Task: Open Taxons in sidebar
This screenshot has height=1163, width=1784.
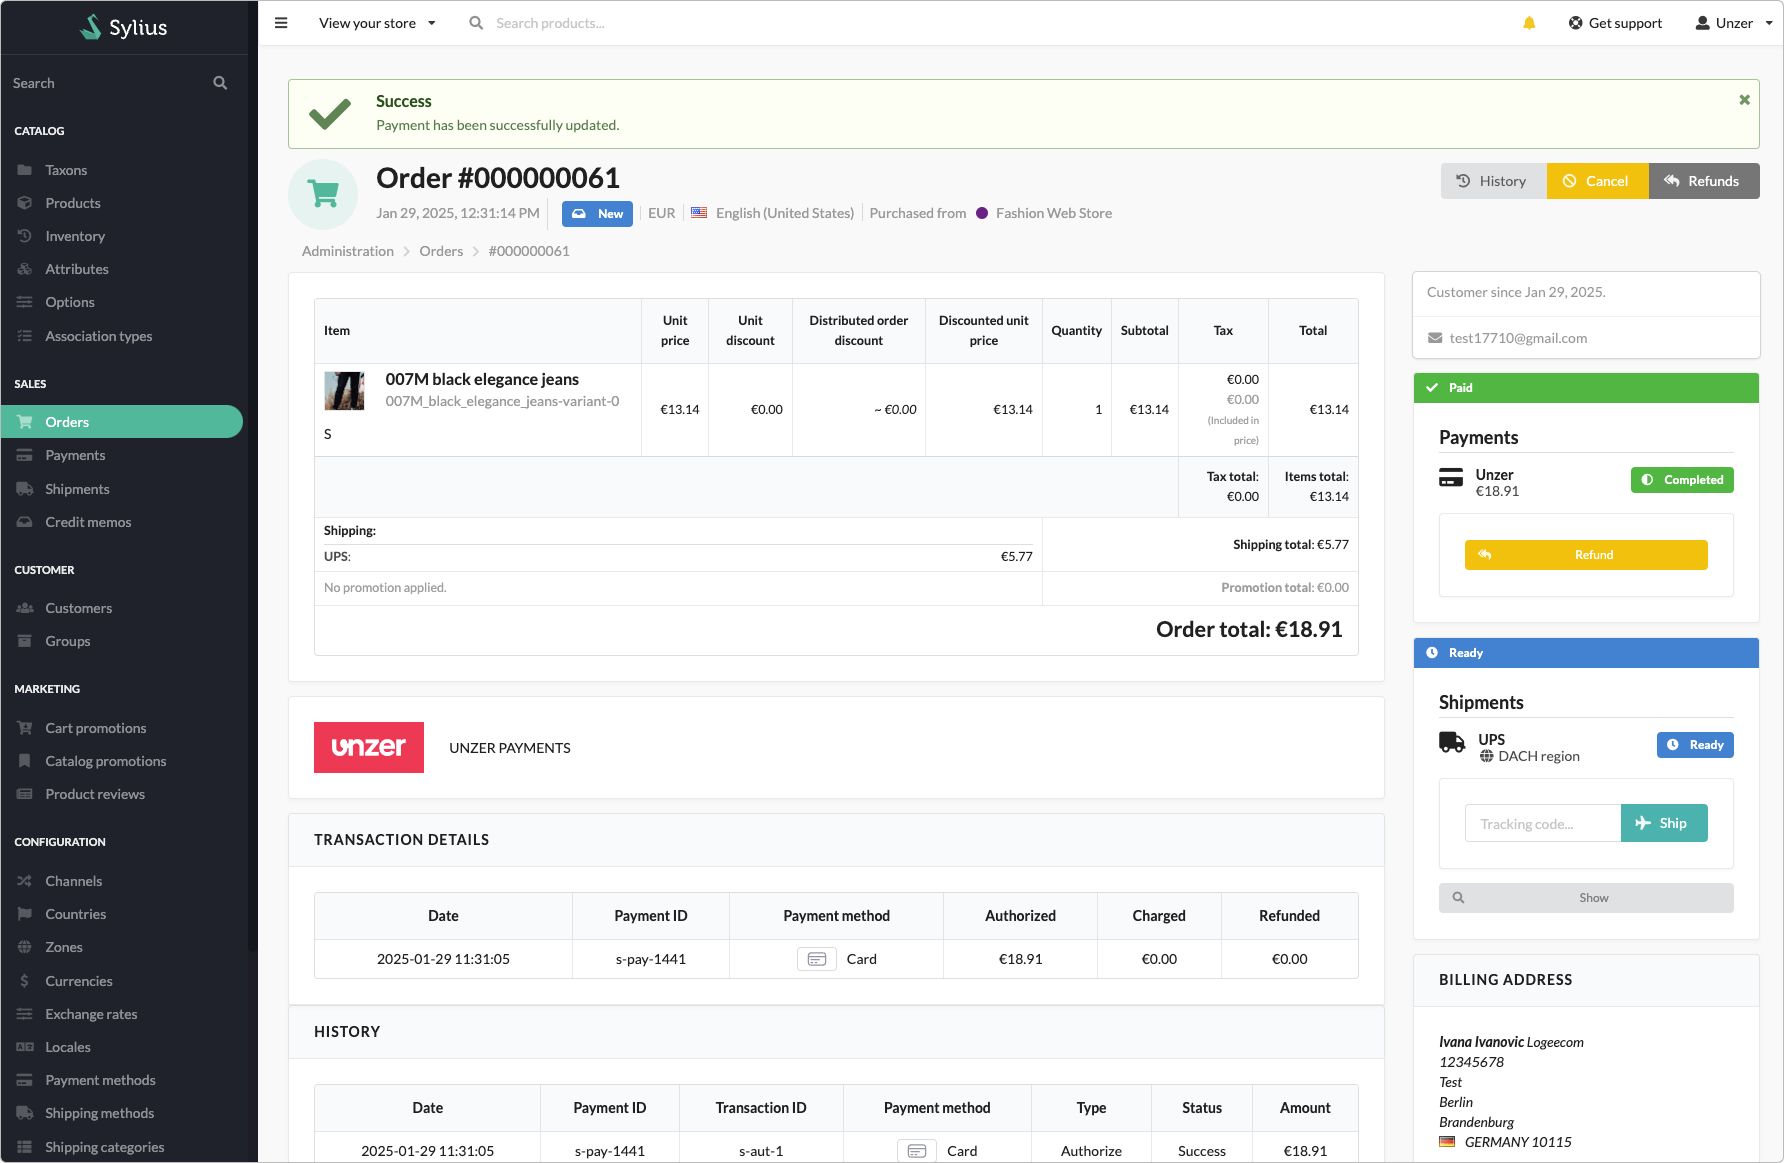Action: click(x=66, y=170)
